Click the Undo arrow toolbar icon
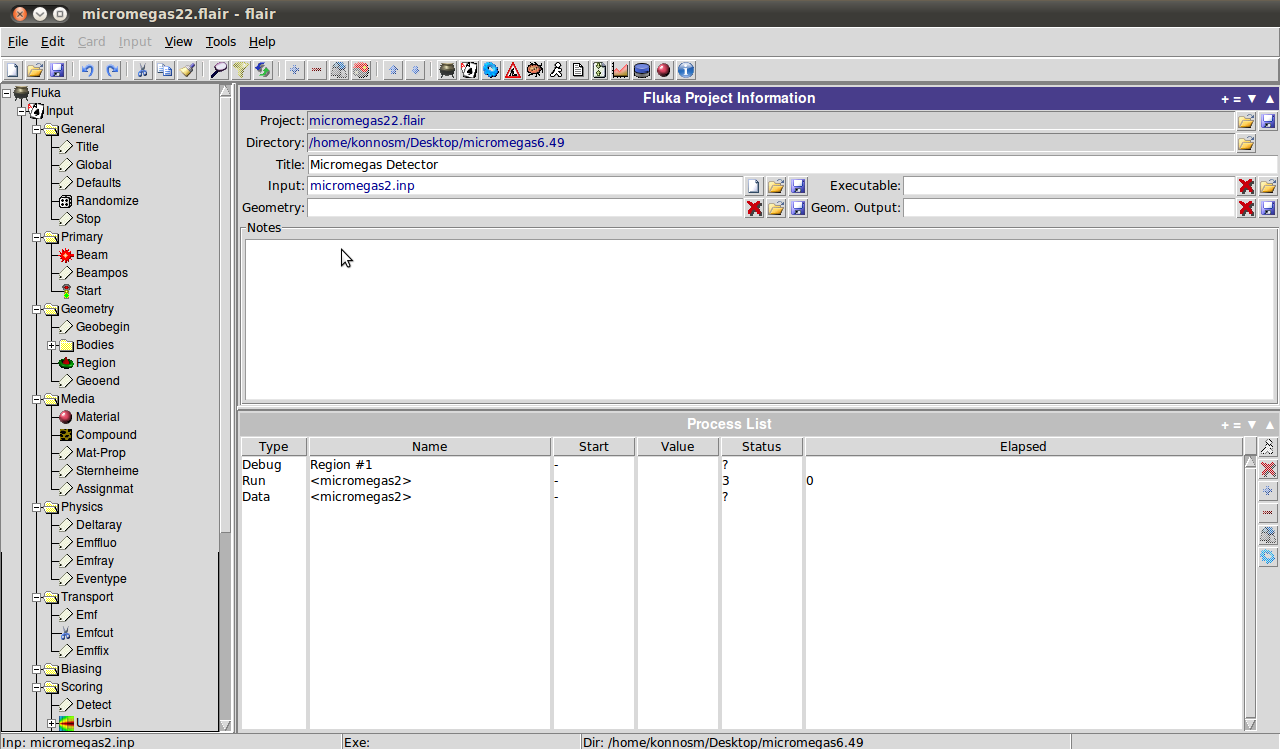 coord(88,70)
